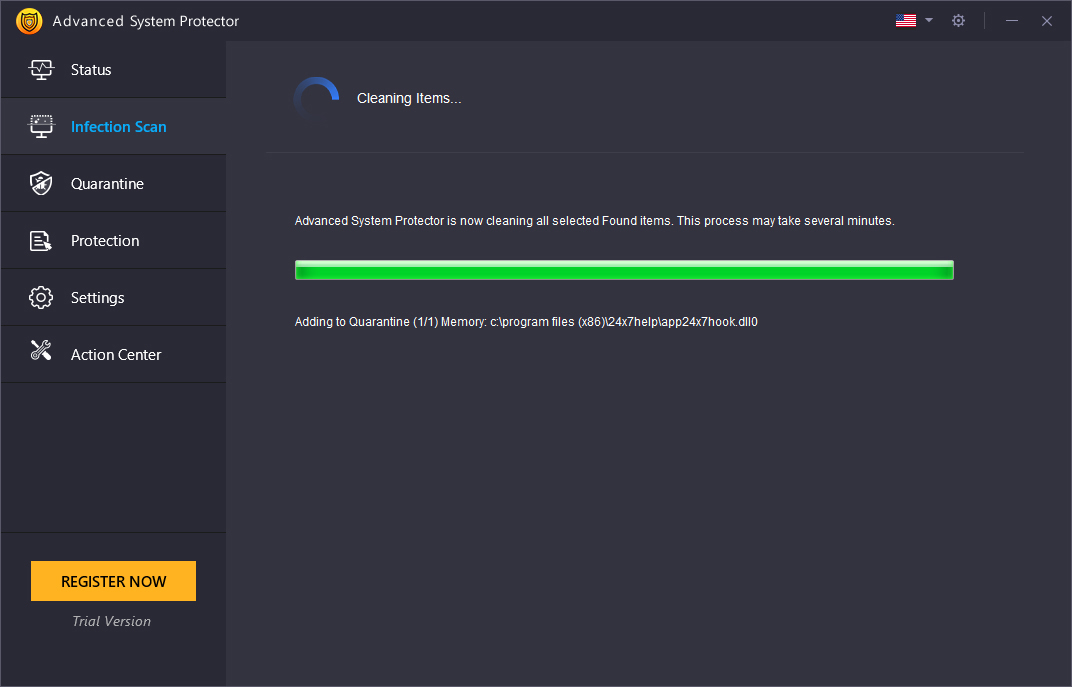
Task: Click the US flag language icon
Action: [x=906, y=21]
